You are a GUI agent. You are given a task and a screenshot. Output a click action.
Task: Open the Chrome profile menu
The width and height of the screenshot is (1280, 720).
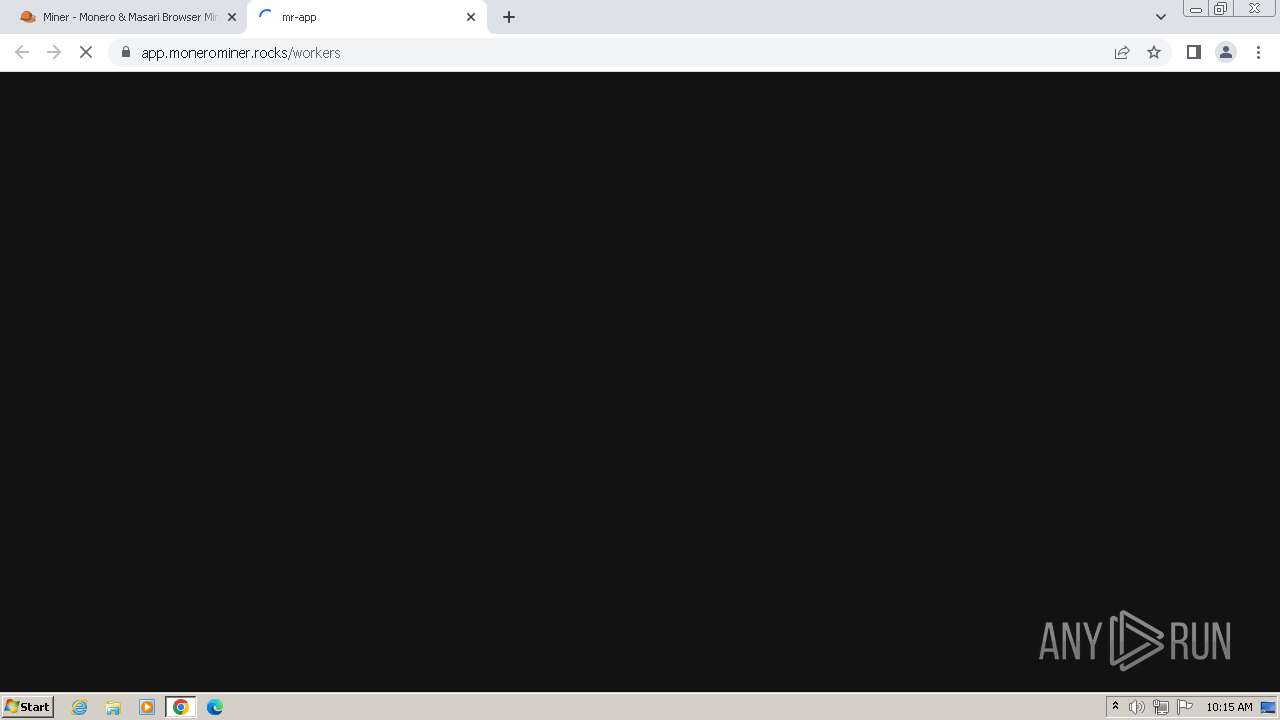pos(1226,52)
